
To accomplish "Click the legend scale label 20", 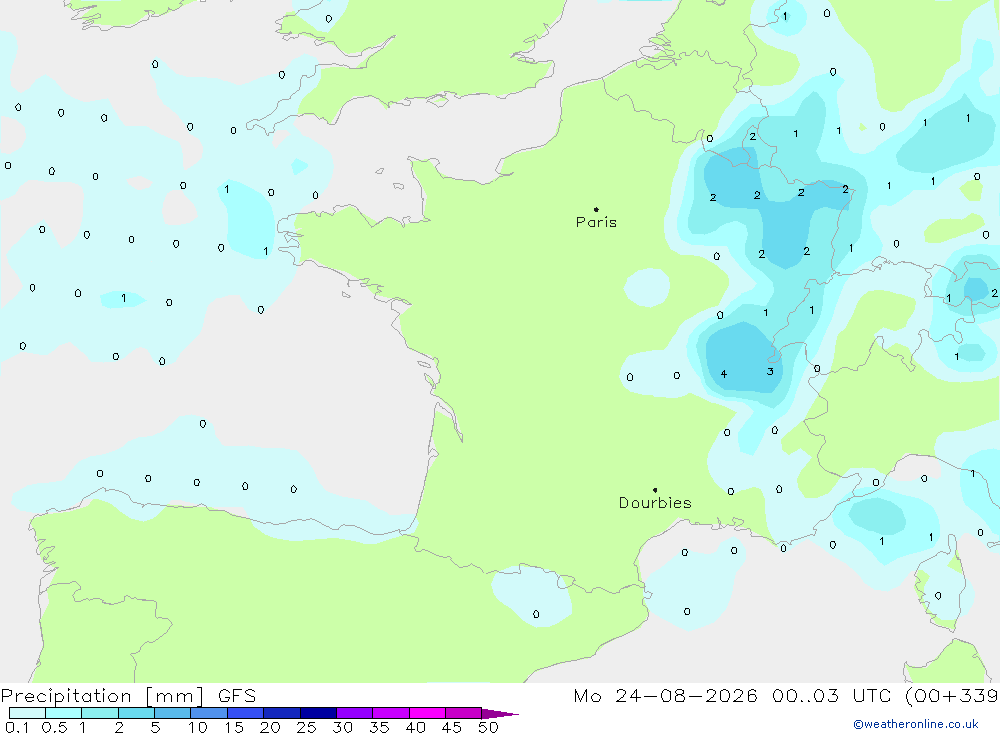I will [x=270, y=727].
